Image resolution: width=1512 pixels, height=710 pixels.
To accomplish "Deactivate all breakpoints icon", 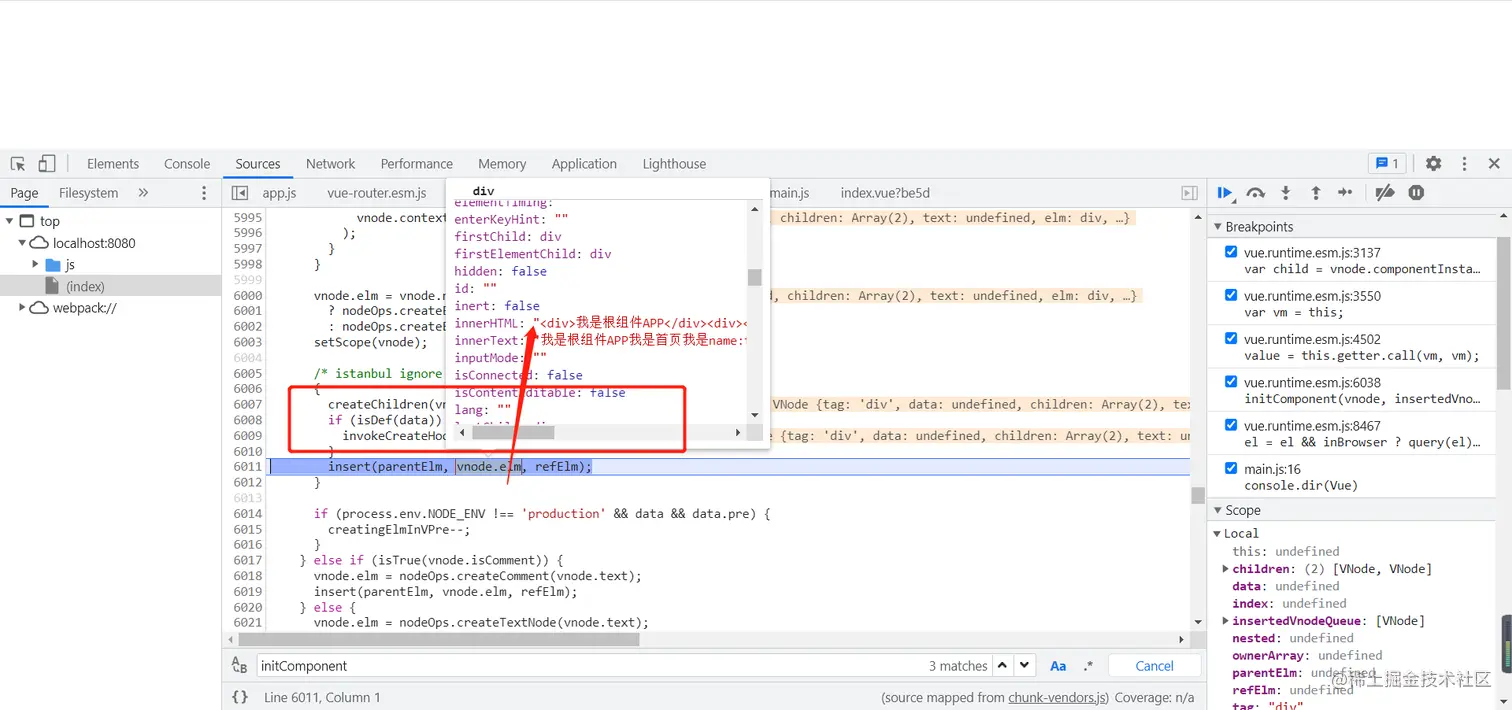I will (1385, 193).
